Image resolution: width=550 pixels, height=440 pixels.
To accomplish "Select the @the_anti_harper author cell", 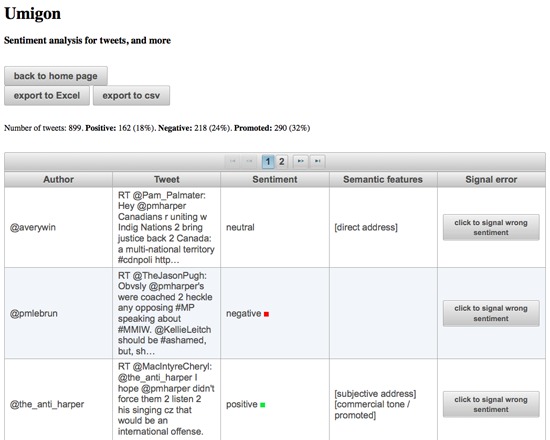I will [59, 404].
